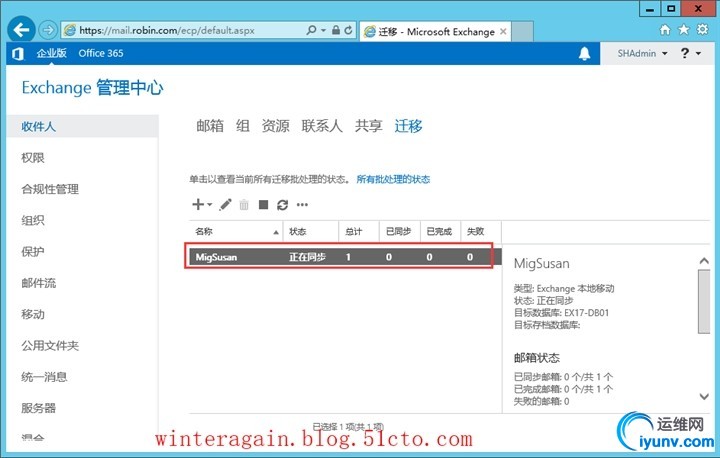
Task: Open 公用文件夹 in the left navigation
Action: click(50, 345)
